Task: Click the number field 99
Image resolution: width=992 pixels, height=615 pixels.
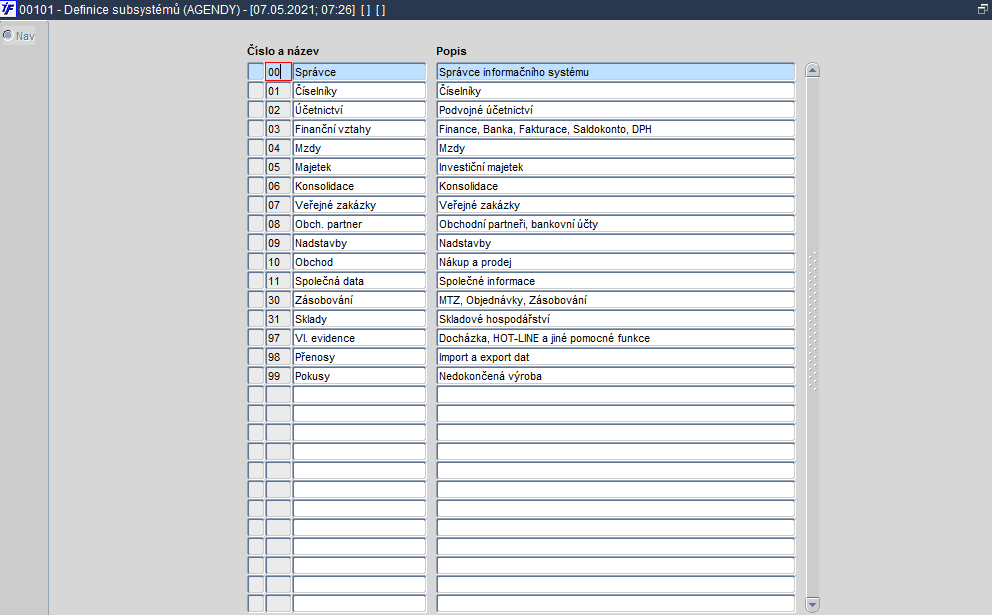Action: pyautogui.click(x=278, y=375)
